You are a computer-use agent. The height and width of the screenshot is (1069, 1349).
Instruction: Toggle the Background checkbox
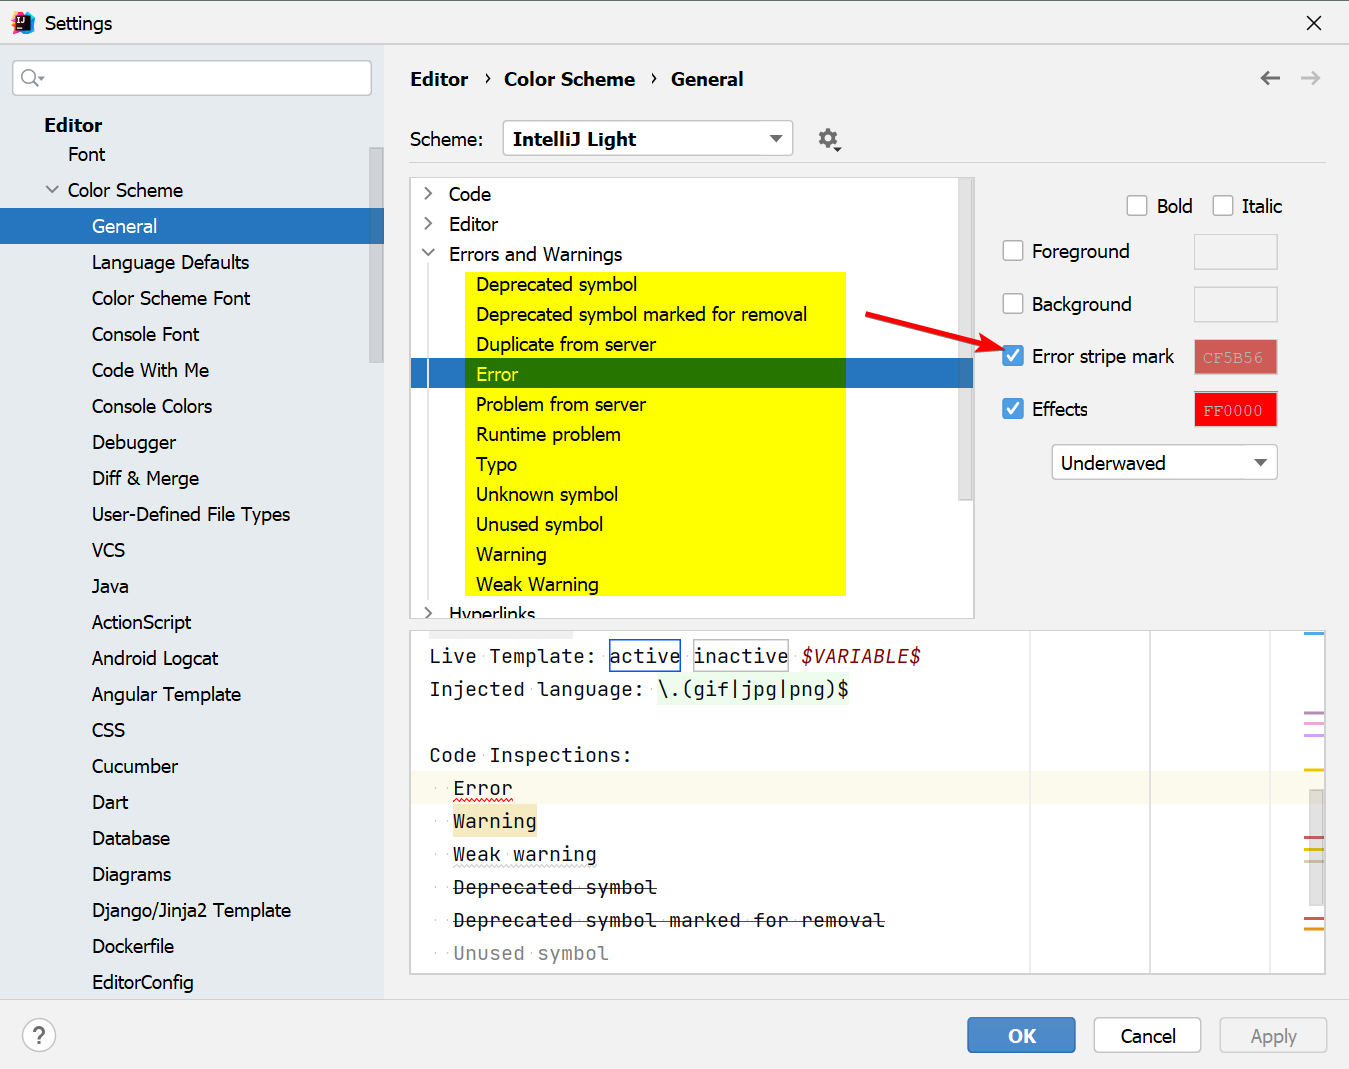click(1013, 304)
